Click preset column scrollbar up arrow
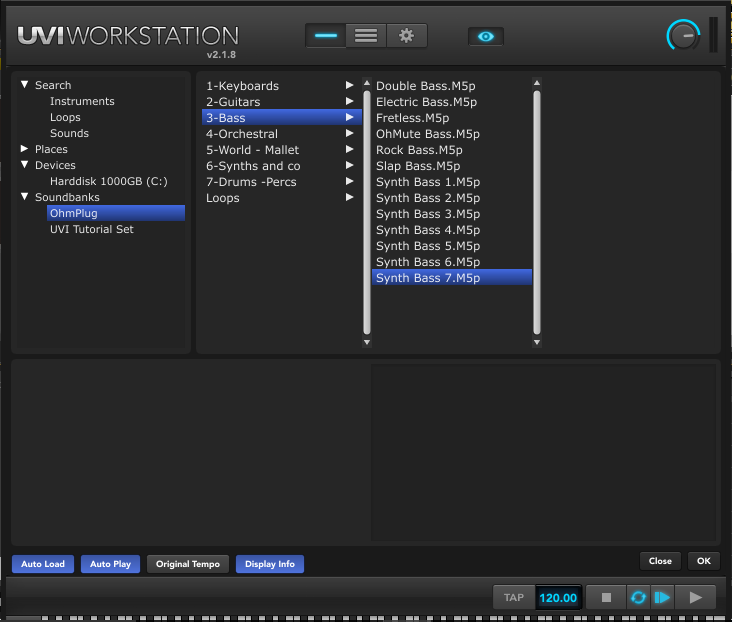Image resolution: width=732 pixels, height=622 pixels. coord(537,83)
